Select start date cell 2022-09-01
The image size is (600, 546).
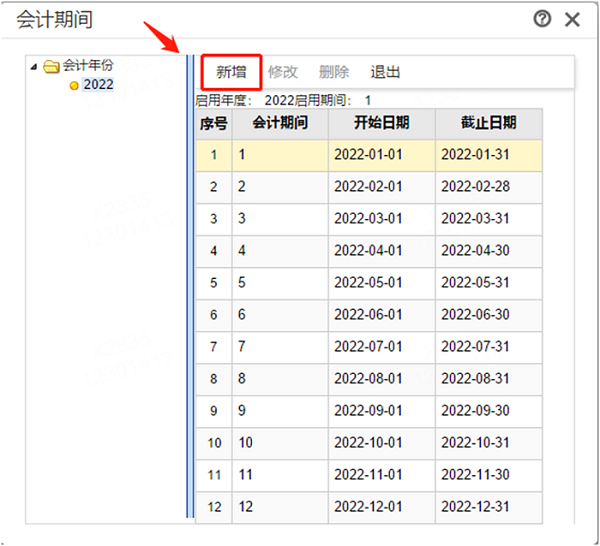click(x=382, y=411)
